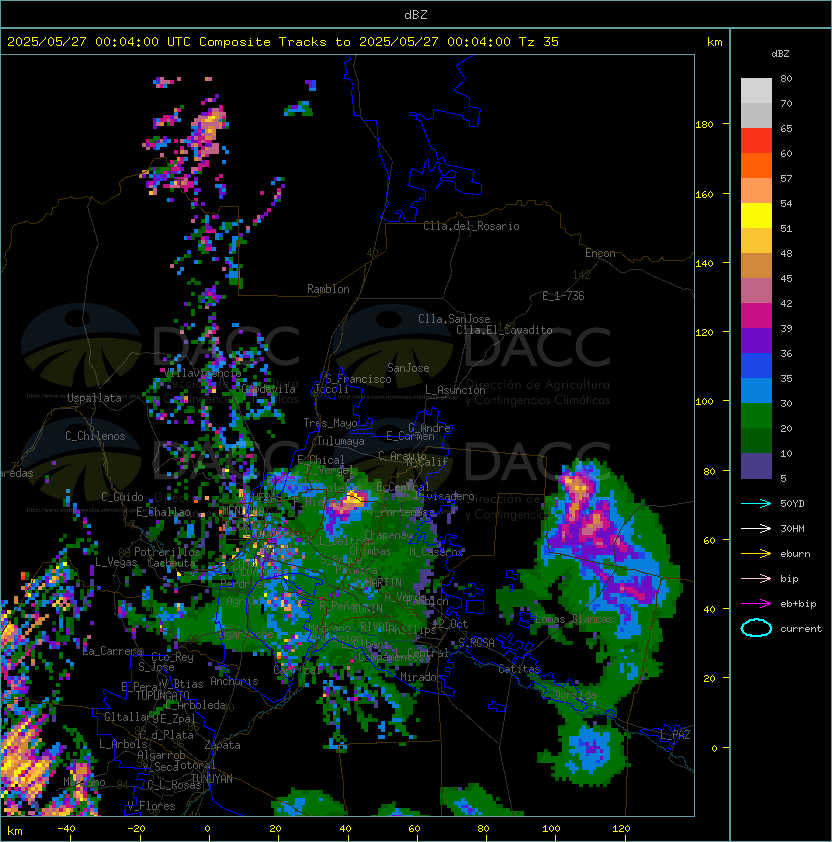
Task: Pick the magenta 39-42 dBZ swatch
Action: pos(756,316)
